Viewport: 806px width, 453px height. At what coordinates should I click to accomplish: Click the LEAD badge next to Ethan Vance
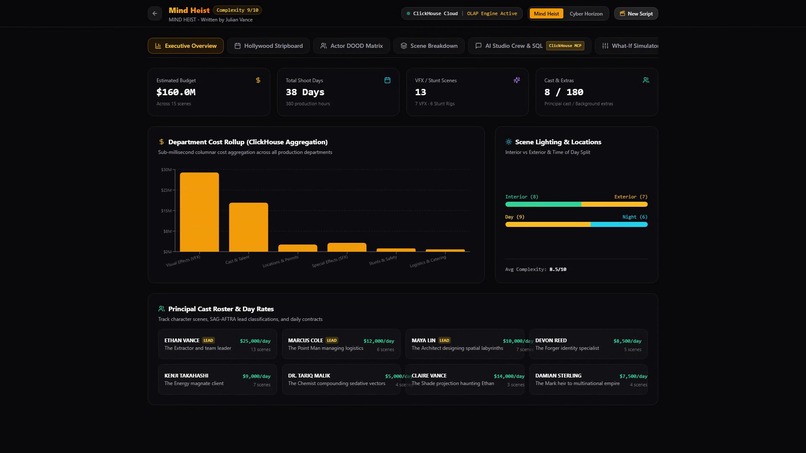click(208, 340)
